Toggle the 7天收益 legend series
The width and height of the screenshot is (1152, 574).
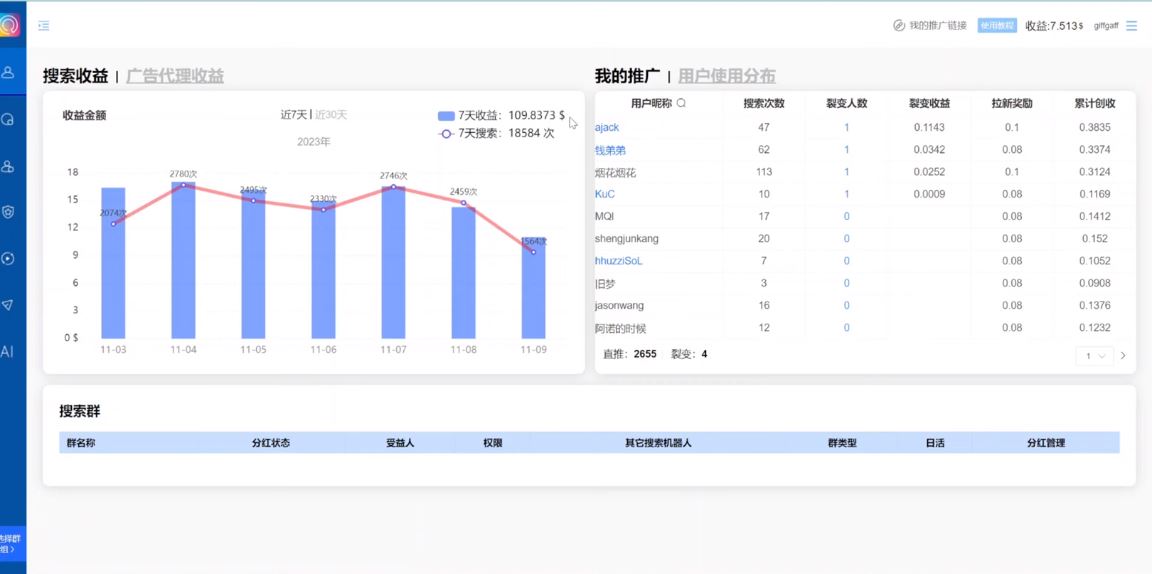click(500, 115)
